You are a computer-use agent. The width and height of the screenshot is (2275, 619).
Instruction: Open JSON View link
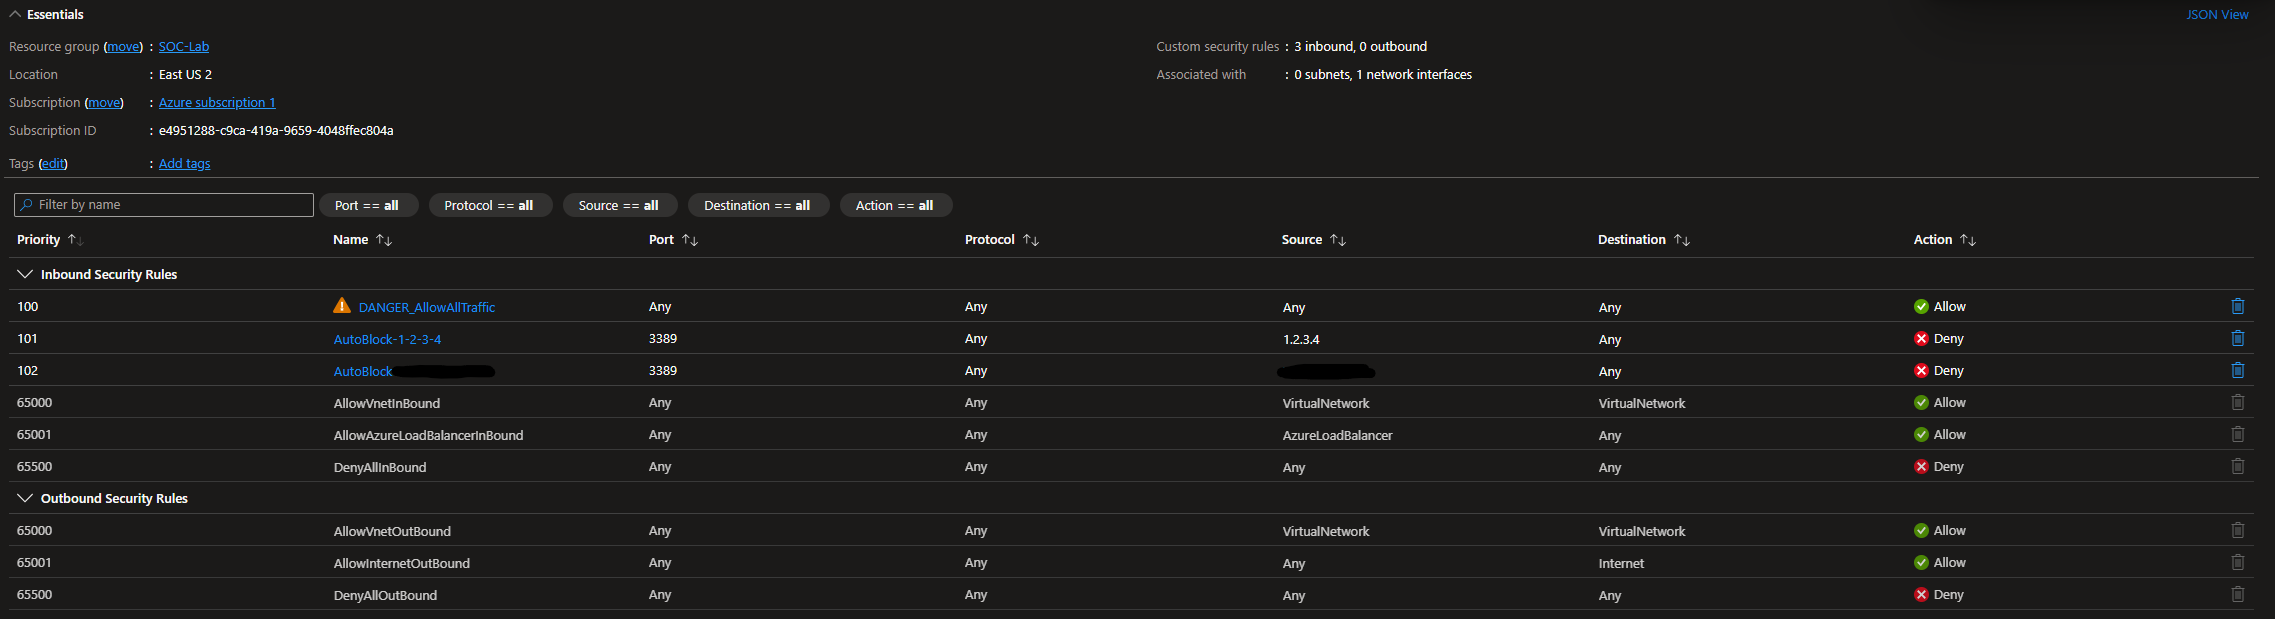pos(2216,15)
